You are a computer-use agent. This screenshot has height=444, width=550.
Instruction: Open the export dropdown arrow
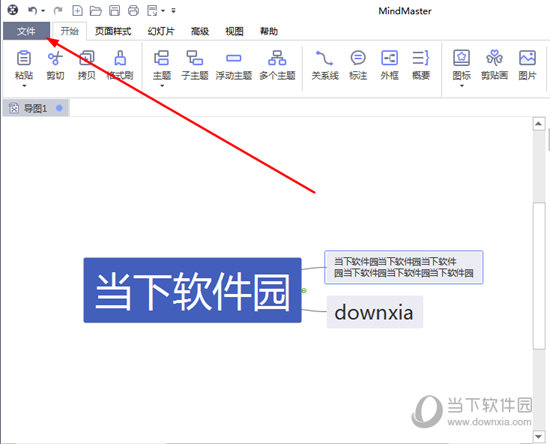[x=163, y=11]
